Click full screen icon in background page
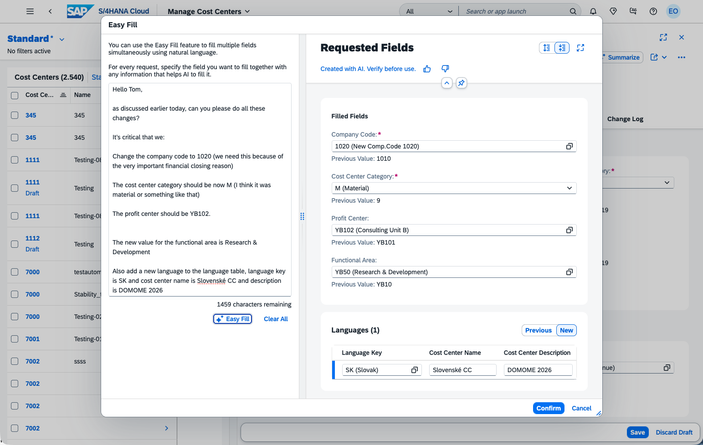Screen dimensions: 703x445 [663, 38]
